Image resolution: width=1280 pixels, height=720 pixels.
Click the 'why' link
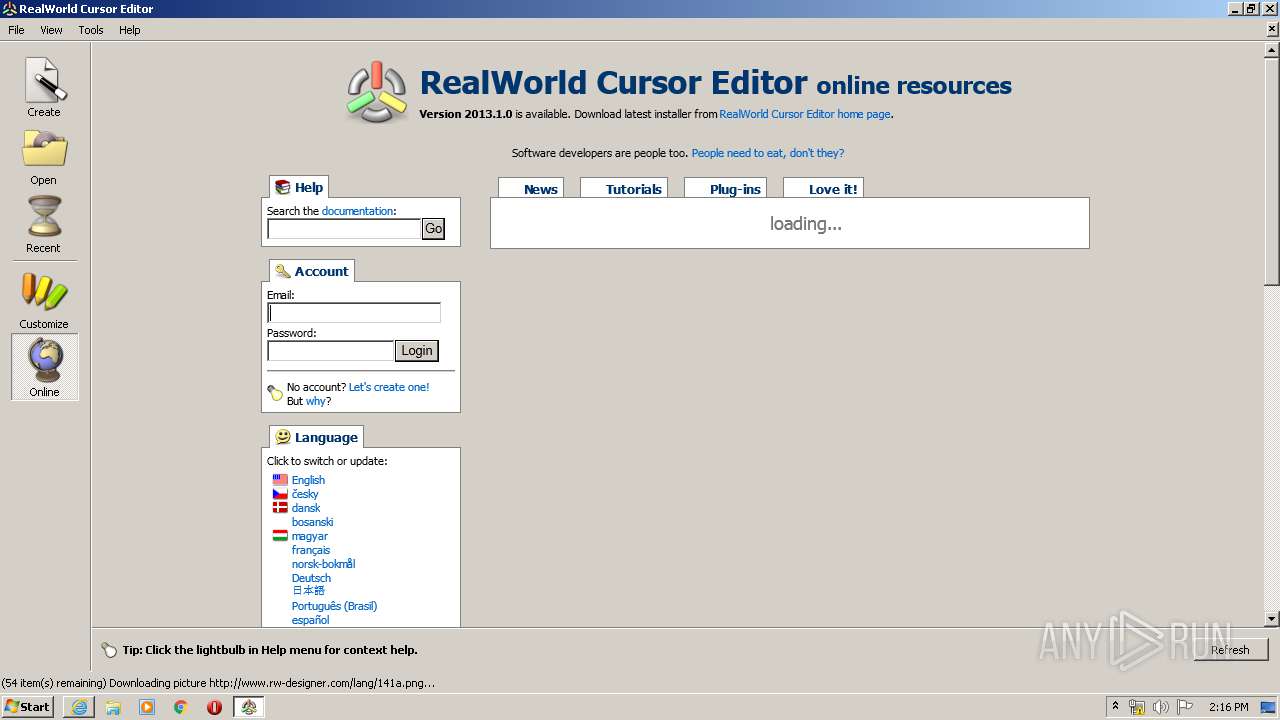pyautogui.click(x=315, y=401)
